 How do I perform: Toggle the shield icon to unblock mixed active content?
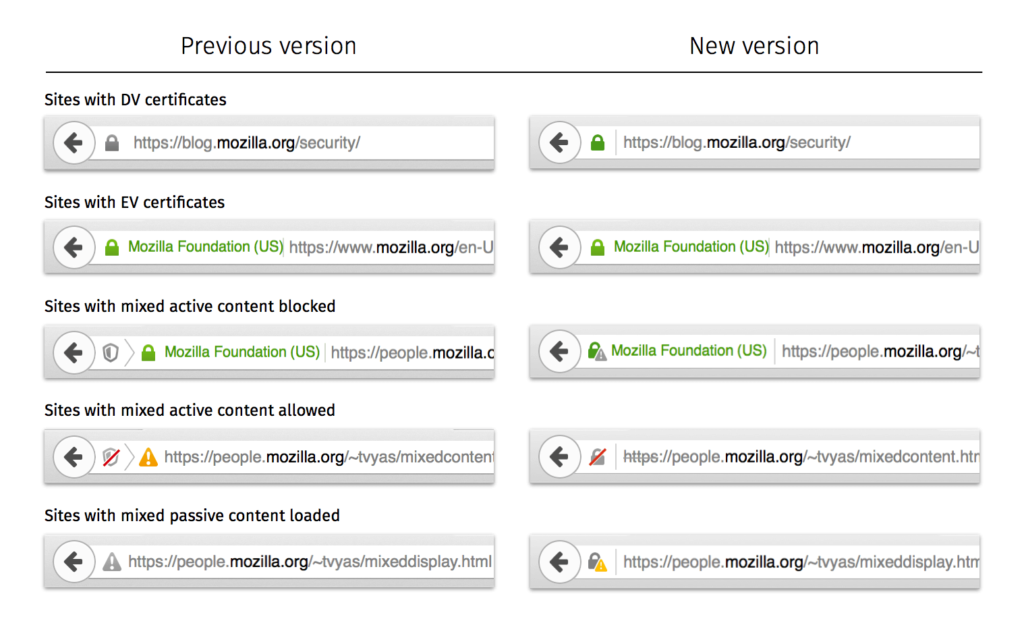[111, 352]
